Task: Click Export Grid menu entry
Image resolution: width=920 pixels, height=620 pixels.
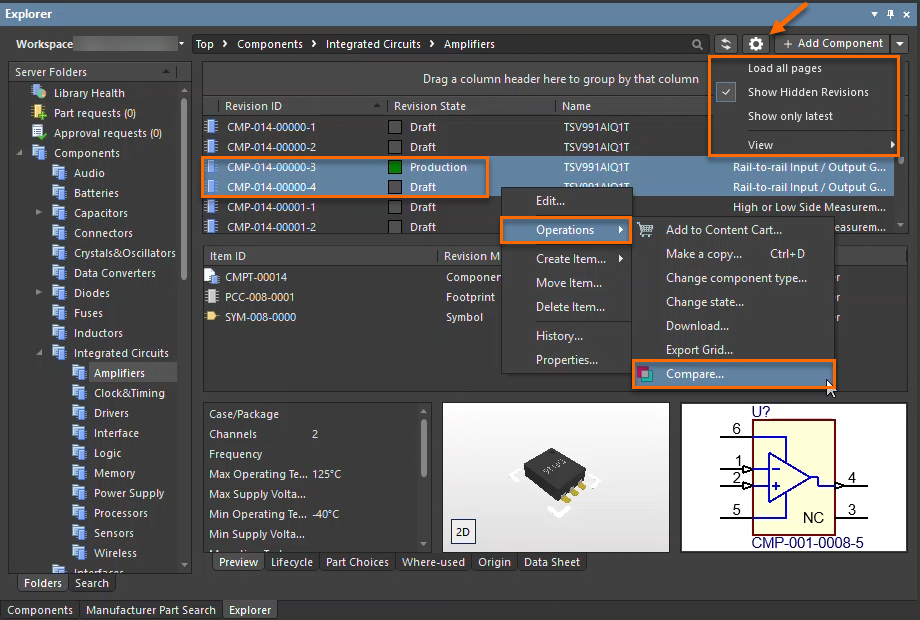Action: pyautogui.click(x=699, y=350)
